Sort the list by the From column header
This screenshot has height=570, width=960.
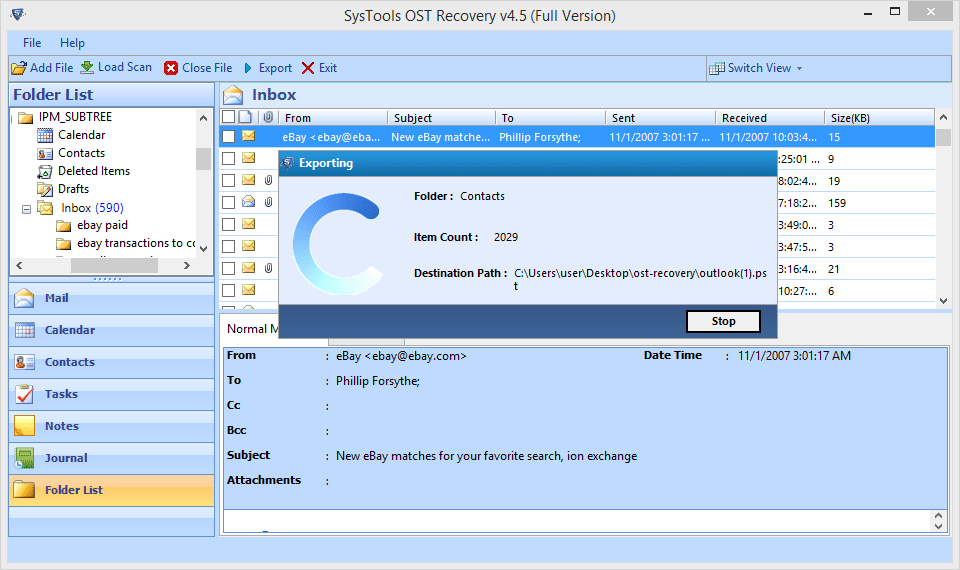333,118
